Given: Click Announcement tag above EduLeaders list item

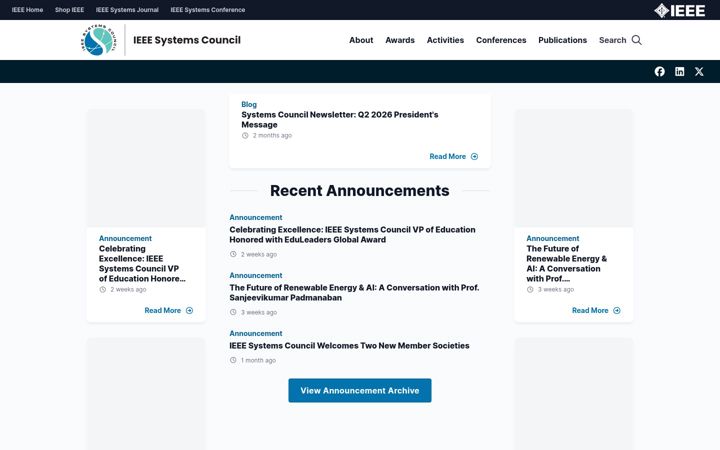Looking at the screenshot, I should 256,217.
